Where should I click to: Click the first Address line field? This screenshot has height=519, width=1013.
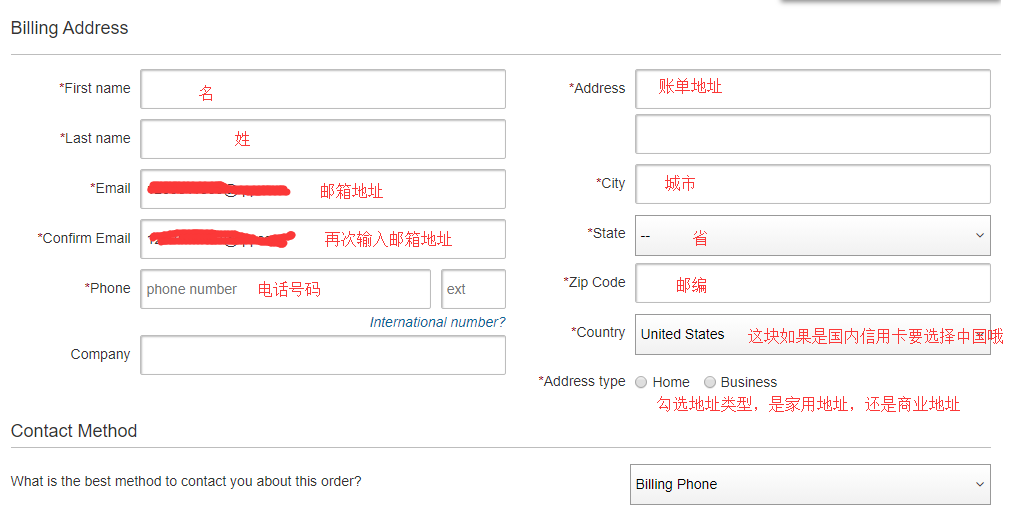coord(812,89)
